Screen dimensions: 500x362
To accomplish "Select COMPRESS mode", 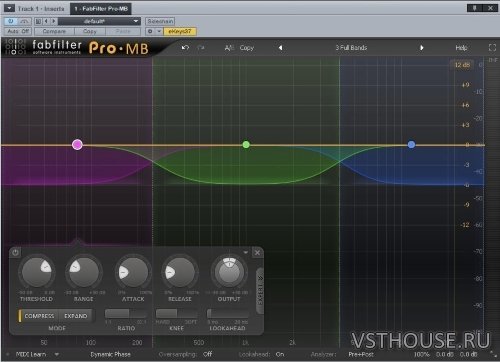I will click(39, 316).
